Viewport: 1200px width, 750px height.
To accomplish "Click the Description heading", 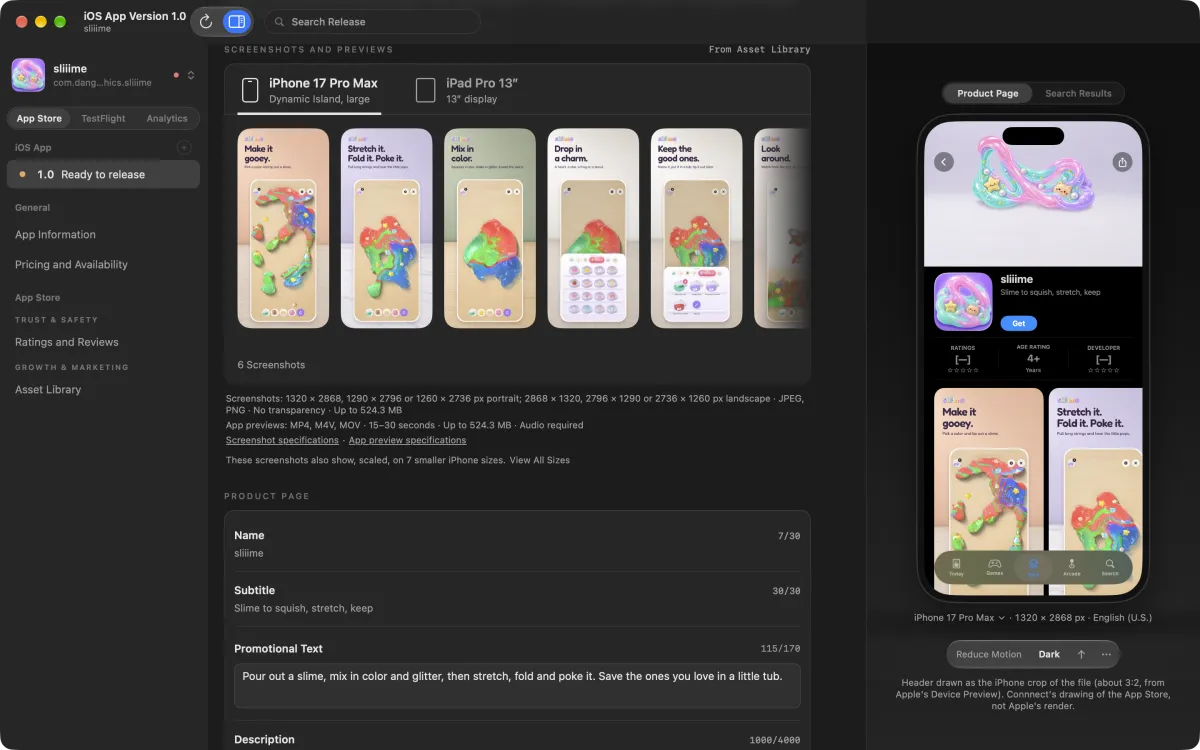I will click(x=264, y=739).
